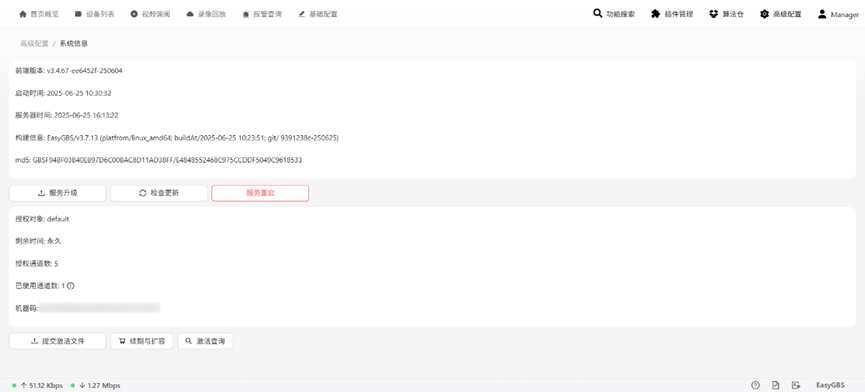
Task: Click 服务重启 restart service button
Action: coord(260,193)
